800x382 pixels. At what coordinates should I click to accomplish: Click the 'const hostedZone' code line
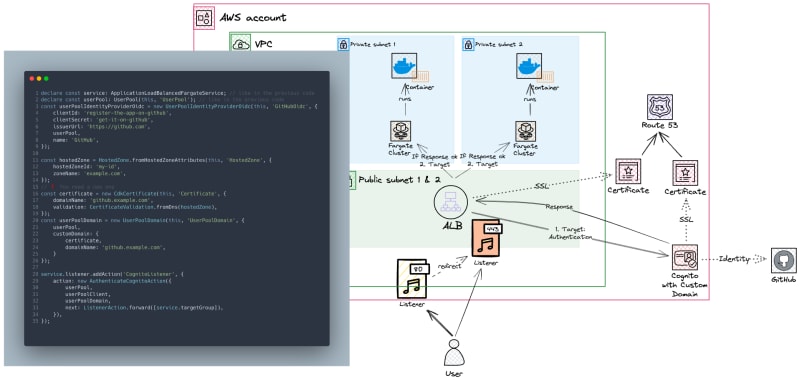pyautogui.click(x=157, y=160)
